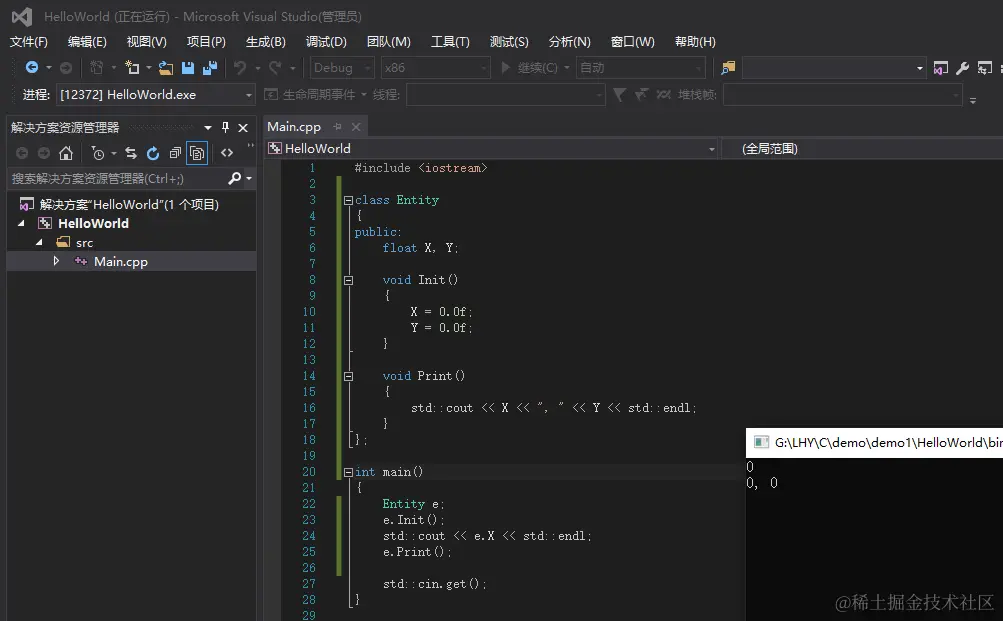Click the search magnifier in Solution Explorer
Screen dimensions: 1003x621
(235, 178)
